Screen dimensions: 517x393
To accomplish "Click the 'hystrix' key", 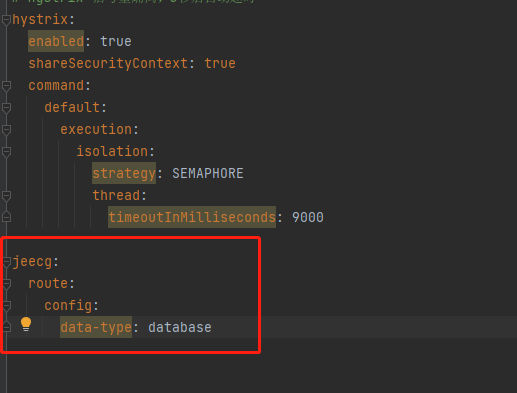I will tap(40, 20).
